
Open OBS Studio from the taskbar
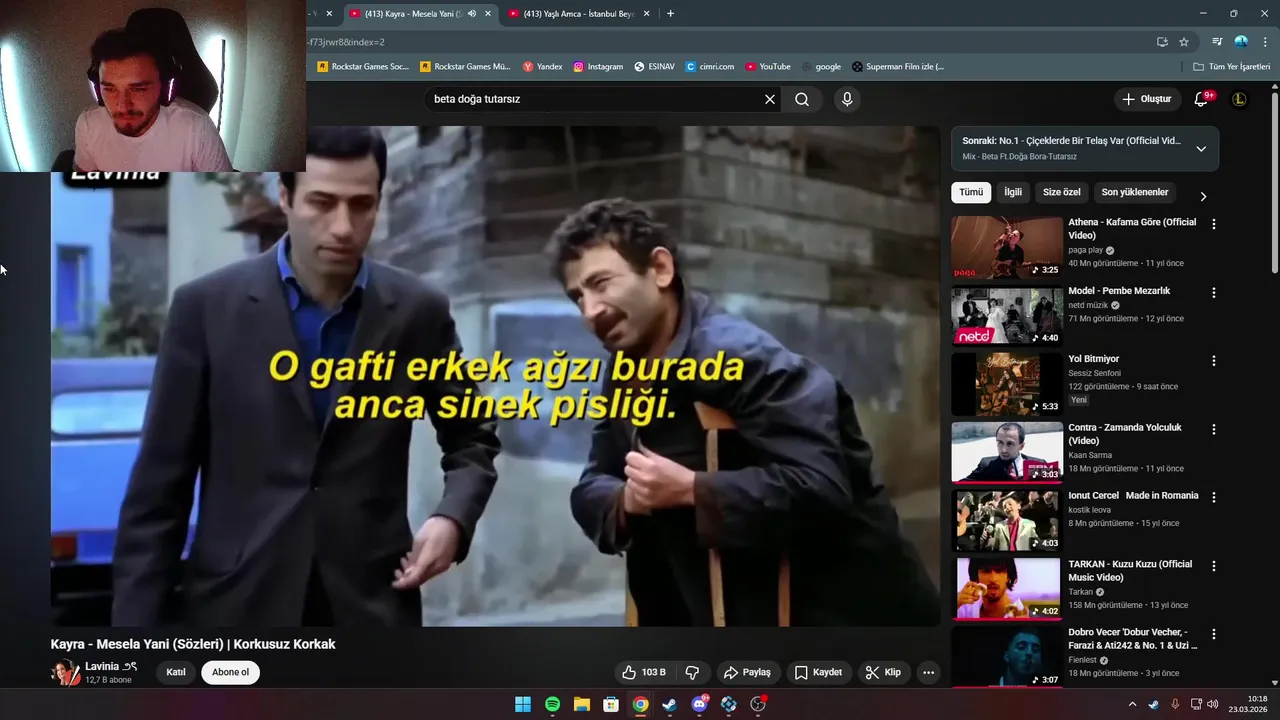(758, 704)
